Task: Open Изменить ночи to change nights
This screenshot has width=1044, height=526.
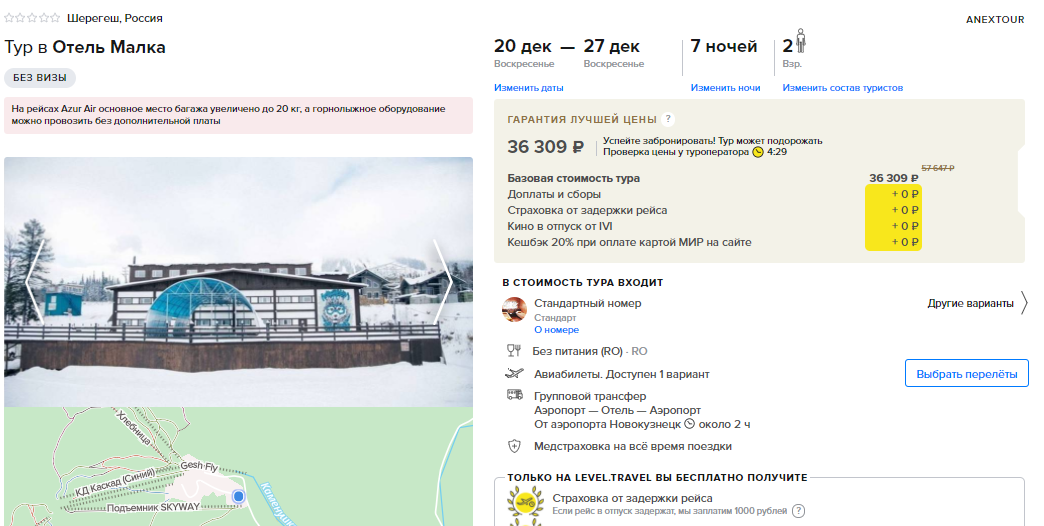Action: click(725, 88)
